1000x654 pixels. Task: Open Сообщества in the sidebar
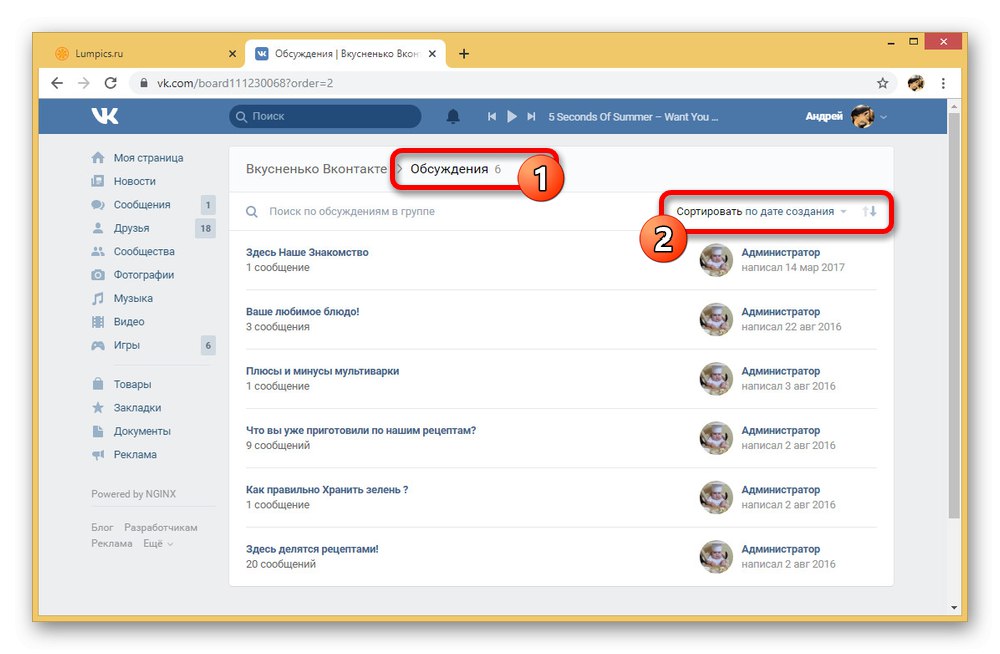point(144,251)
